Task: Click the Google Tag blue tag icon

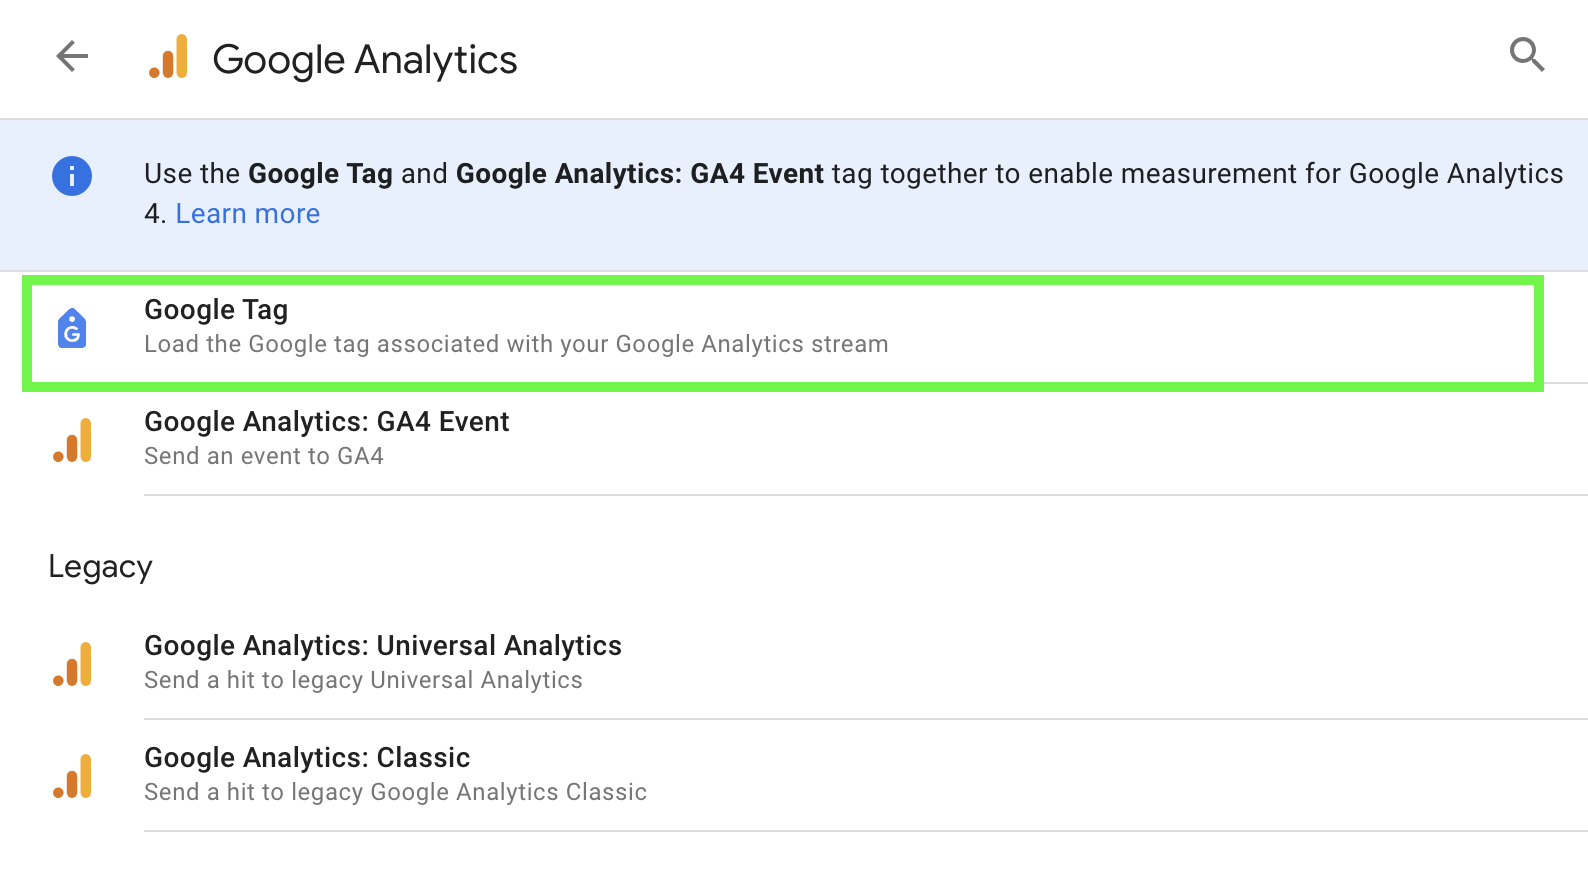Action: (71, 328)
